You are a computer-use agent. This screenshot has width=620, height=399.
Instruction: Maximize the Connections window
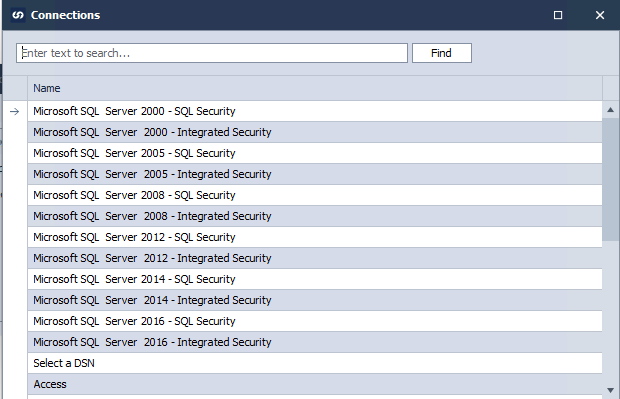(558, 15)
